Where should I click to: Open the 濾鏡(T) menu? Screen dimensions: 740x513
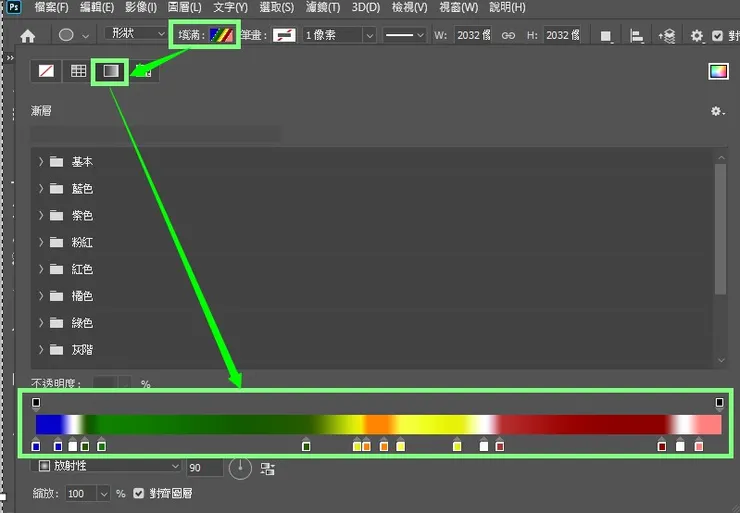(323, 8)
